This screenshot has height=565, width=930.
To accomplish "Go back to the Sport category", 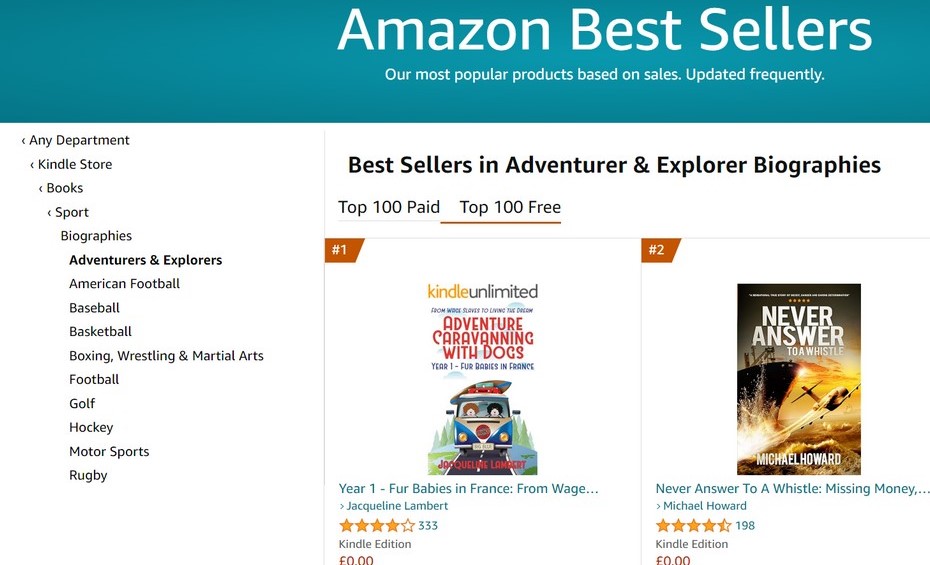I will coord(71,212).
